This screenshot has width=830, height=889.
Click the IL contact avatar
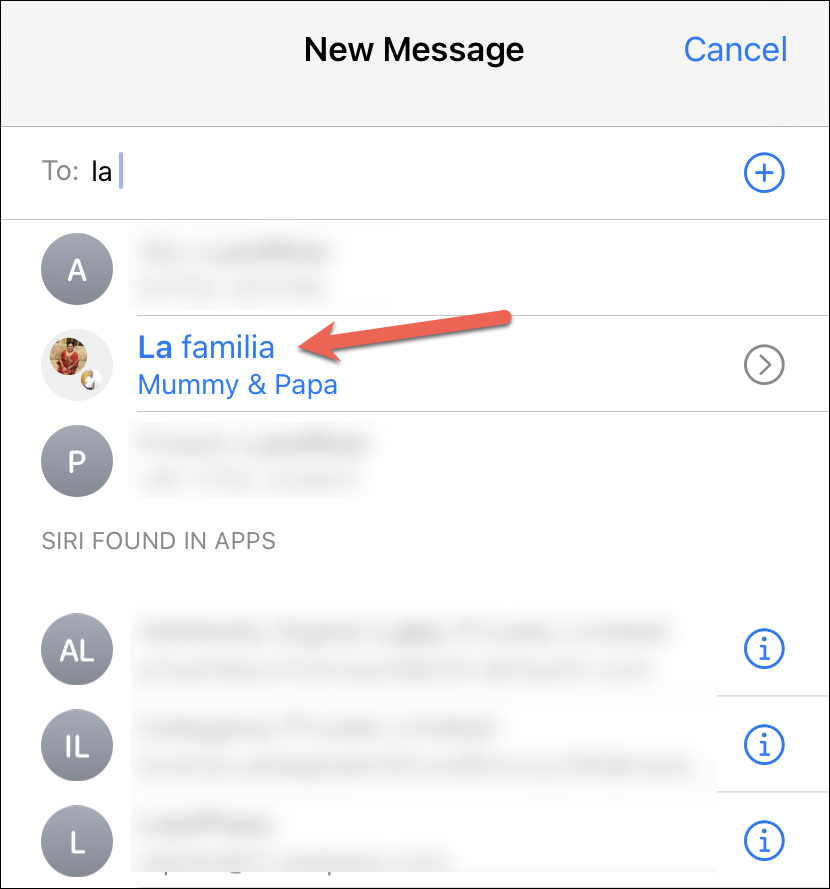click(77, 744)
